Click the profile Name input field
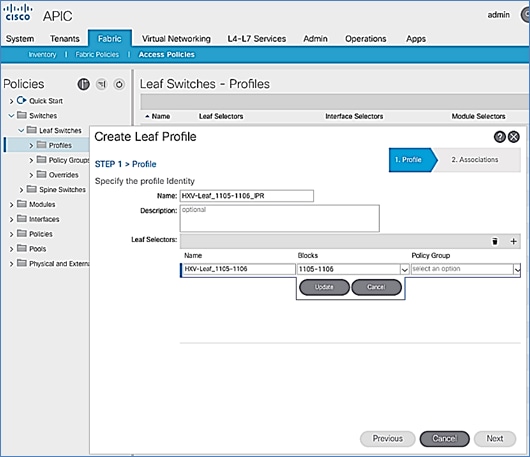This screenshot has height=457, width=530. [247, 196]
